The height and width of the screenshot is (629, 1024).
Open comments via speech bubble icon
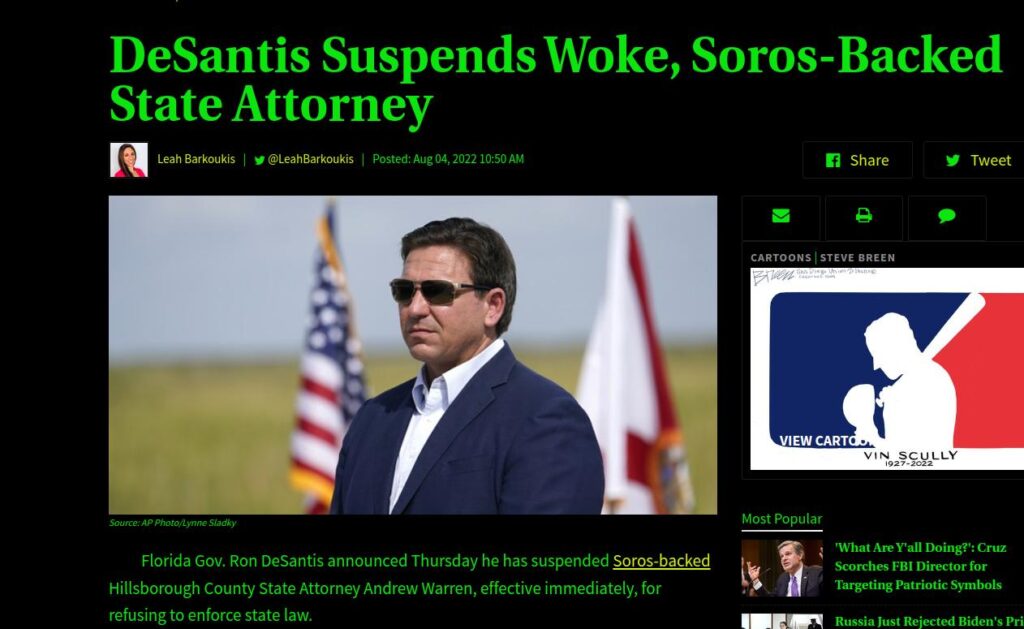tap(947, 216)
